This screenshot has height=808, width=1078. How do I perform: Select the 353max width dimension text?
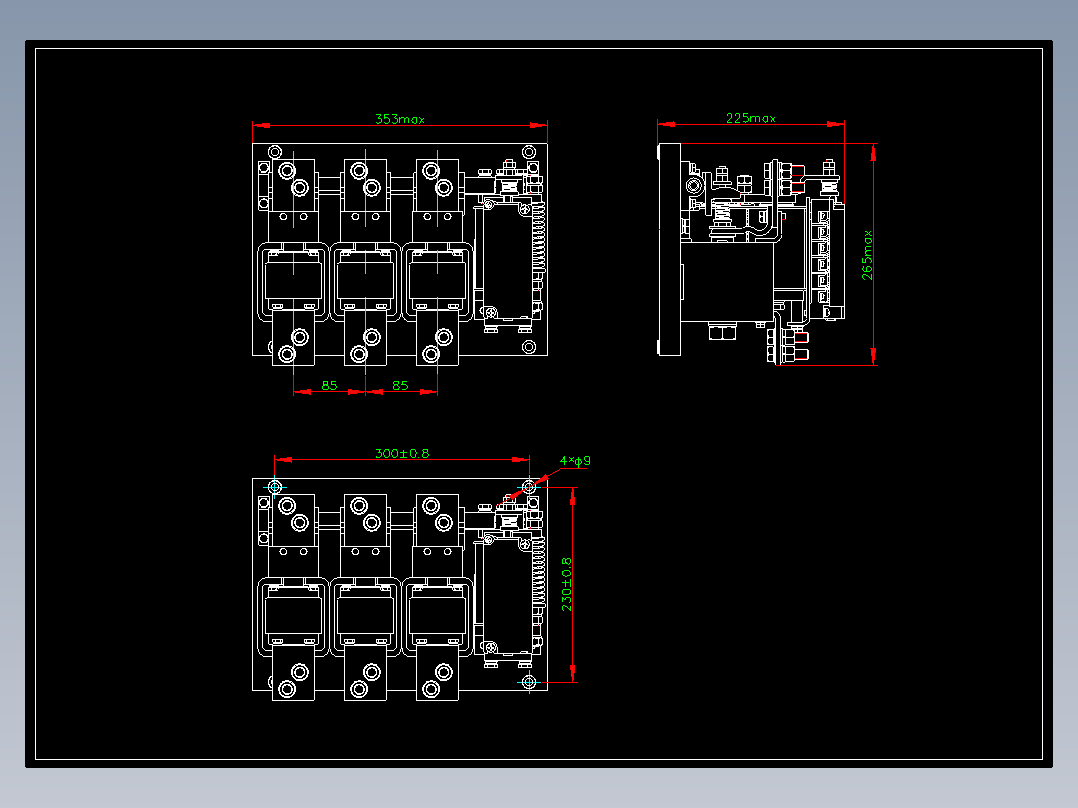click(x=399, y=119)
